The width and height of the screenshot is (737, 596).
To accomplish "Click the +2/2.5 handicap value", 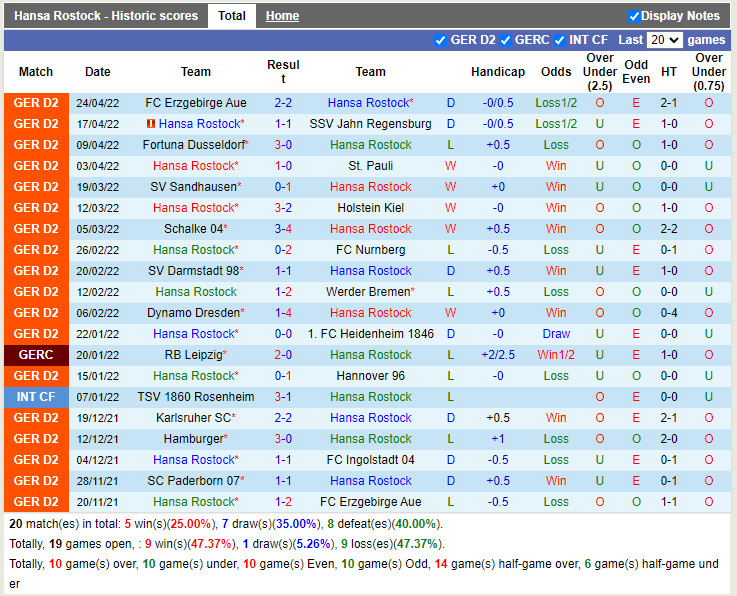I will pyautogui.click(x=498, y=355).
